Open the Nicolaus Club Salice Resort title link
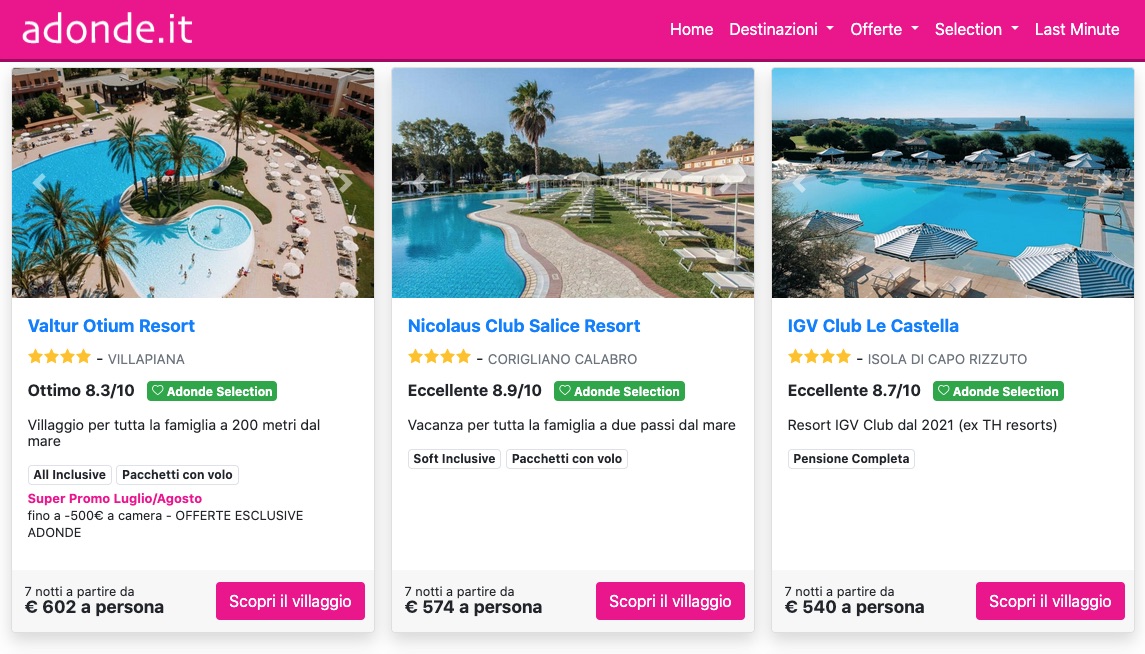 [x=524, y=326]
